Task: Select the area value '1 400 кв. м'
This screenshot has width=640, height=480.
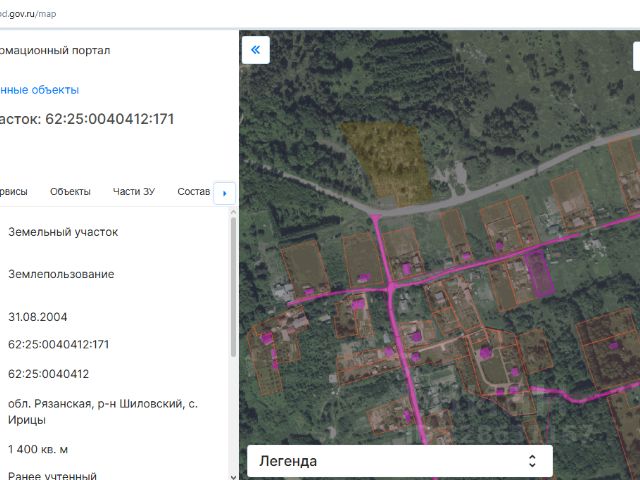Action: click(x=38, y=449)
